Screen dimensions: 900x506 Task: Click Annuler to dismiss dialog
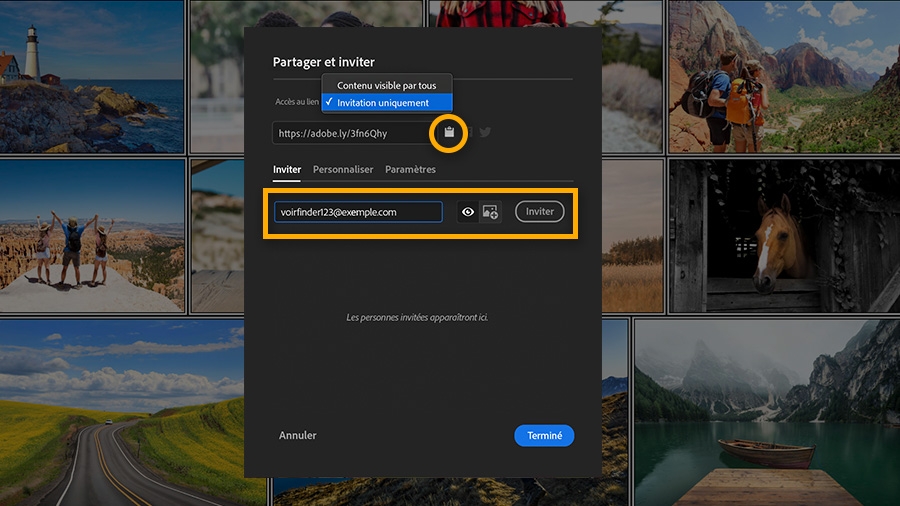(x=297, y=435)
